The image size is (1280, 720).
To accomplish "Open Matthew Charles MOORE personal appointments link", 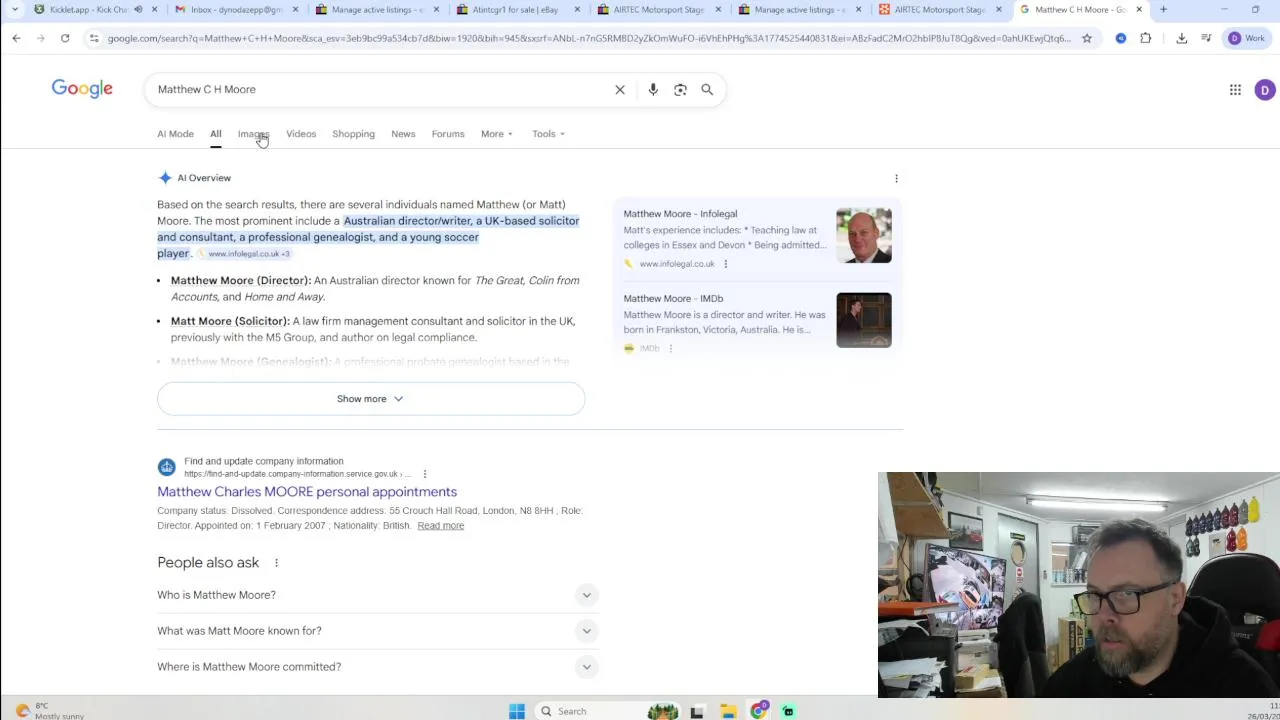I will tap(307, 492).
